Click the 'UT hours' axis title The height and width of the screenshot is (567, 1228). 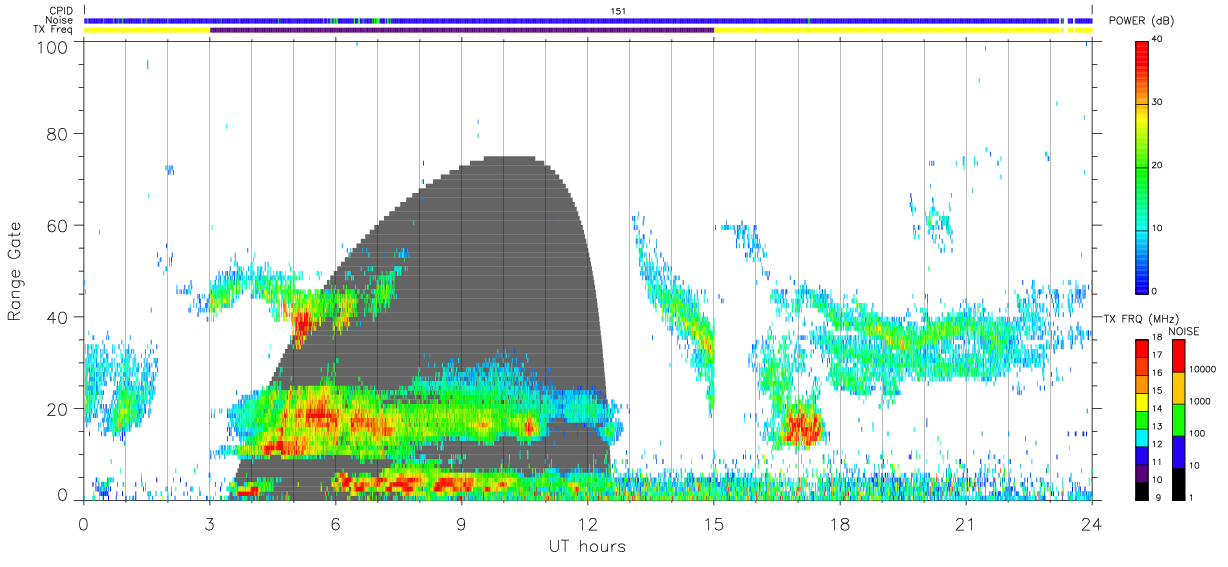point(587,546)
